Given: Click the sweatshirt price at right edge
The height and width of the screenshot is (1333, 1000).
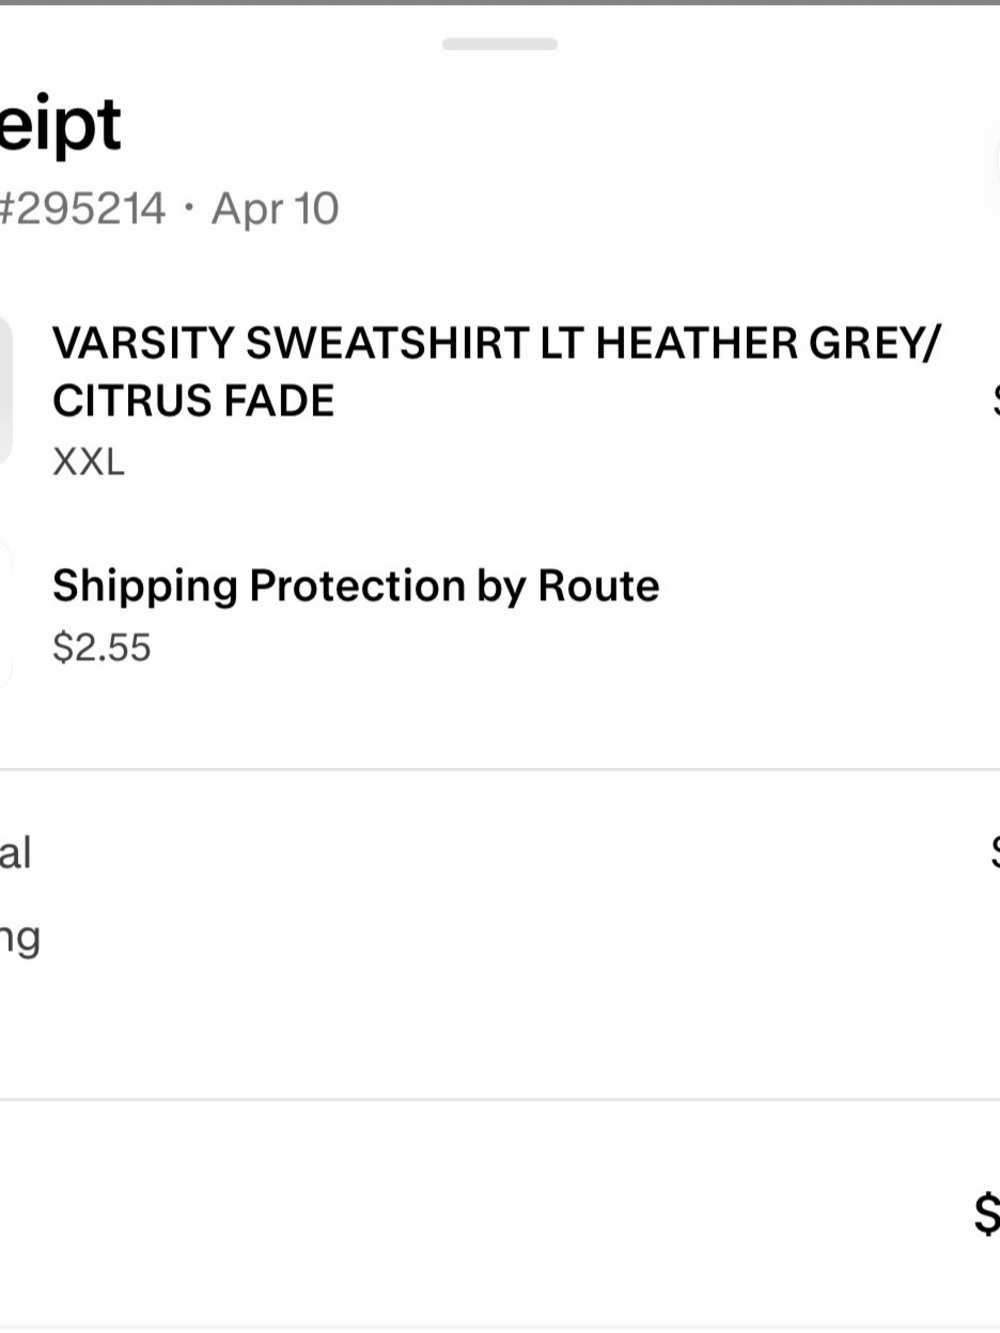Looking at the screenshot, I should click(x=996, y=401).
